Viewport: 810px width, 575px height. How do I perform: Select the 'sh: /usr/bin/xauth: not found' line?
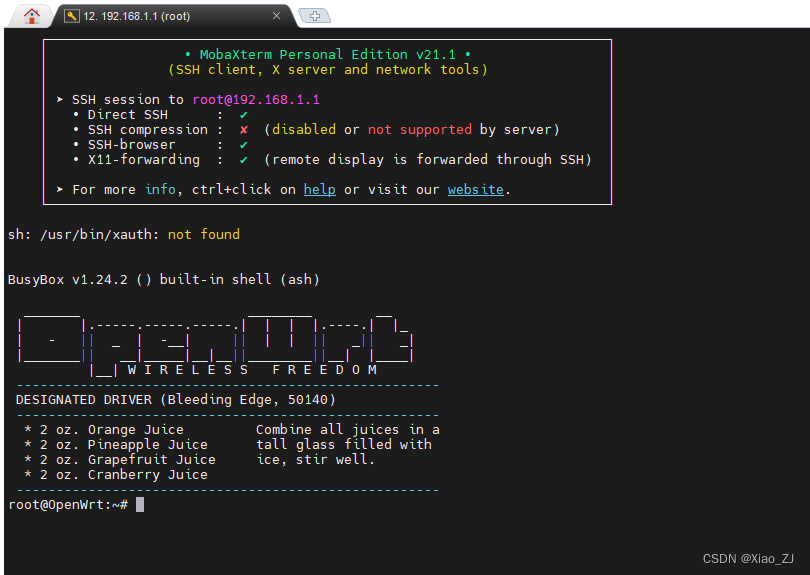coord(124,235)
